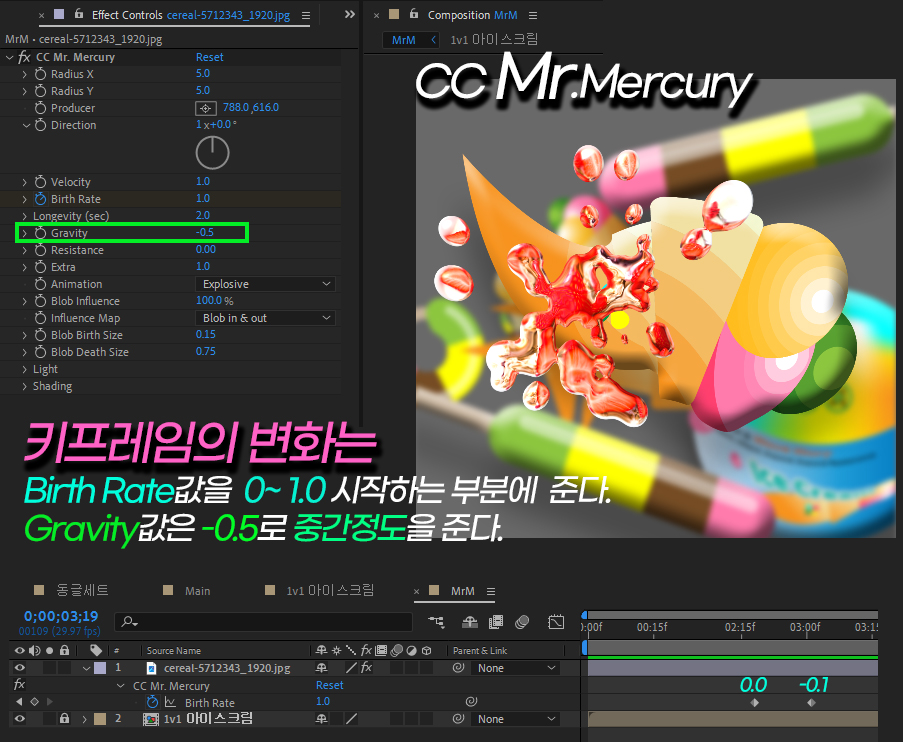
Task: Click 1v1 아이스크림 layer label color swatch
Action: pos(100,718)
